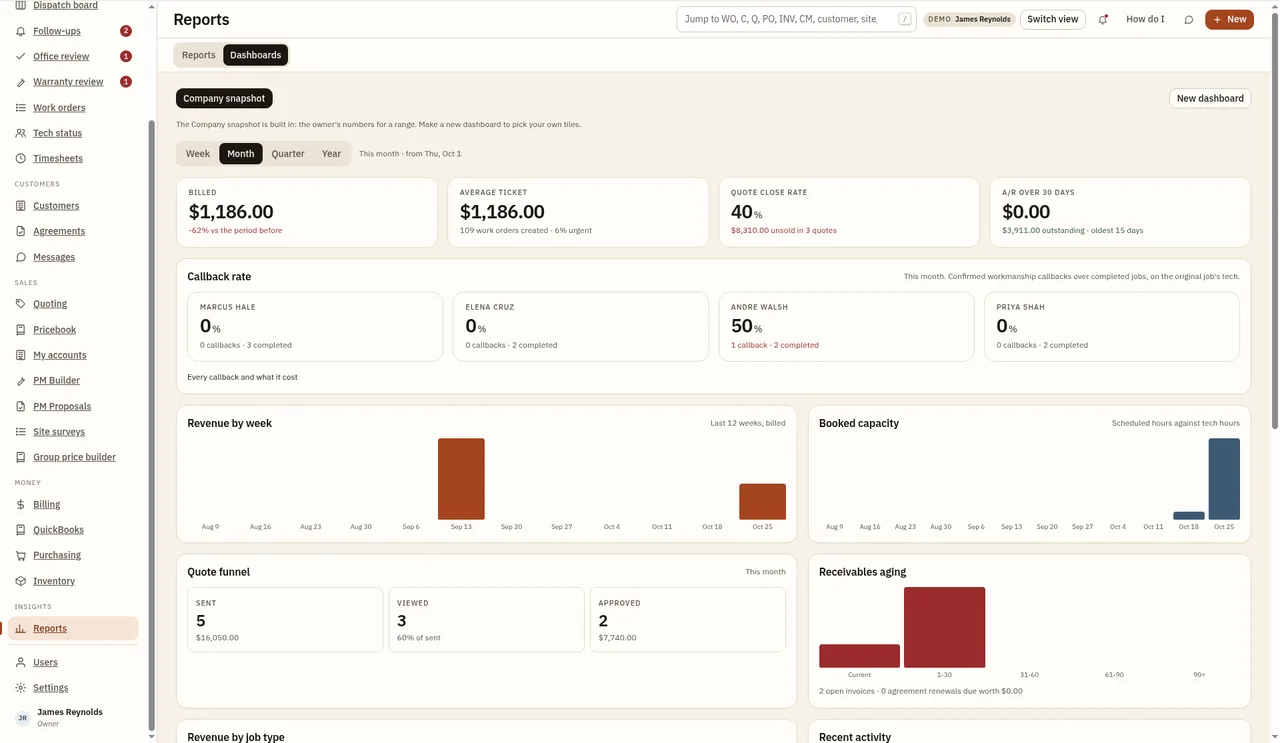Click the Work orders list icon

pyautogui.click(x=21, y=108)
